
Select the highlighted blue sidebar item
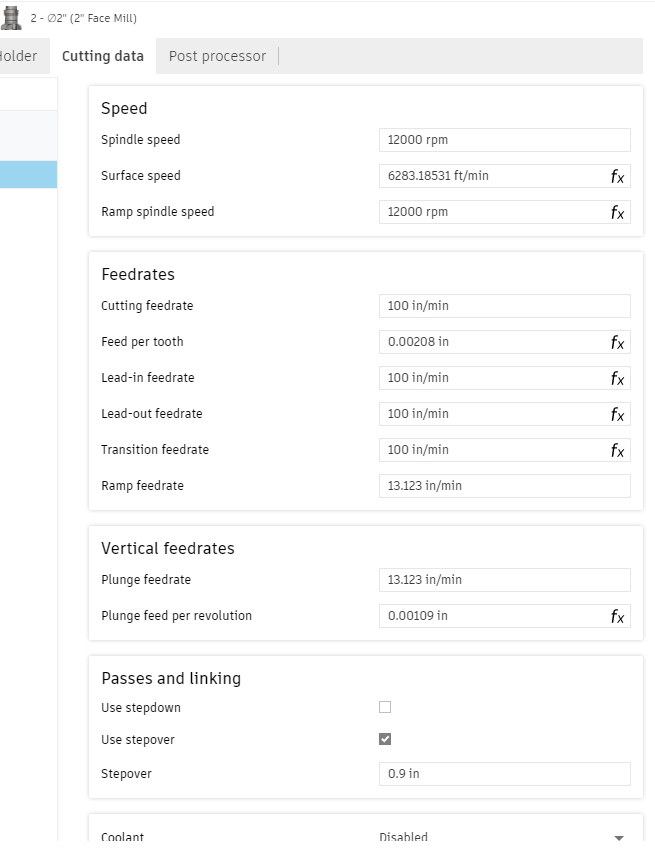coord(28,174)
